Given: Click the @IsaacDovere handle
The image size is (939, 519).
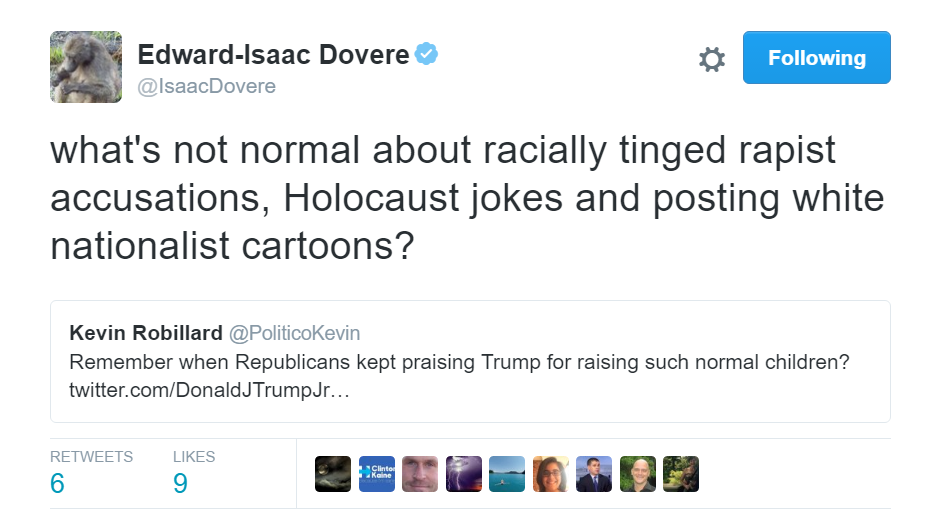Looking at the screenshot, I should tap(207, 86).
